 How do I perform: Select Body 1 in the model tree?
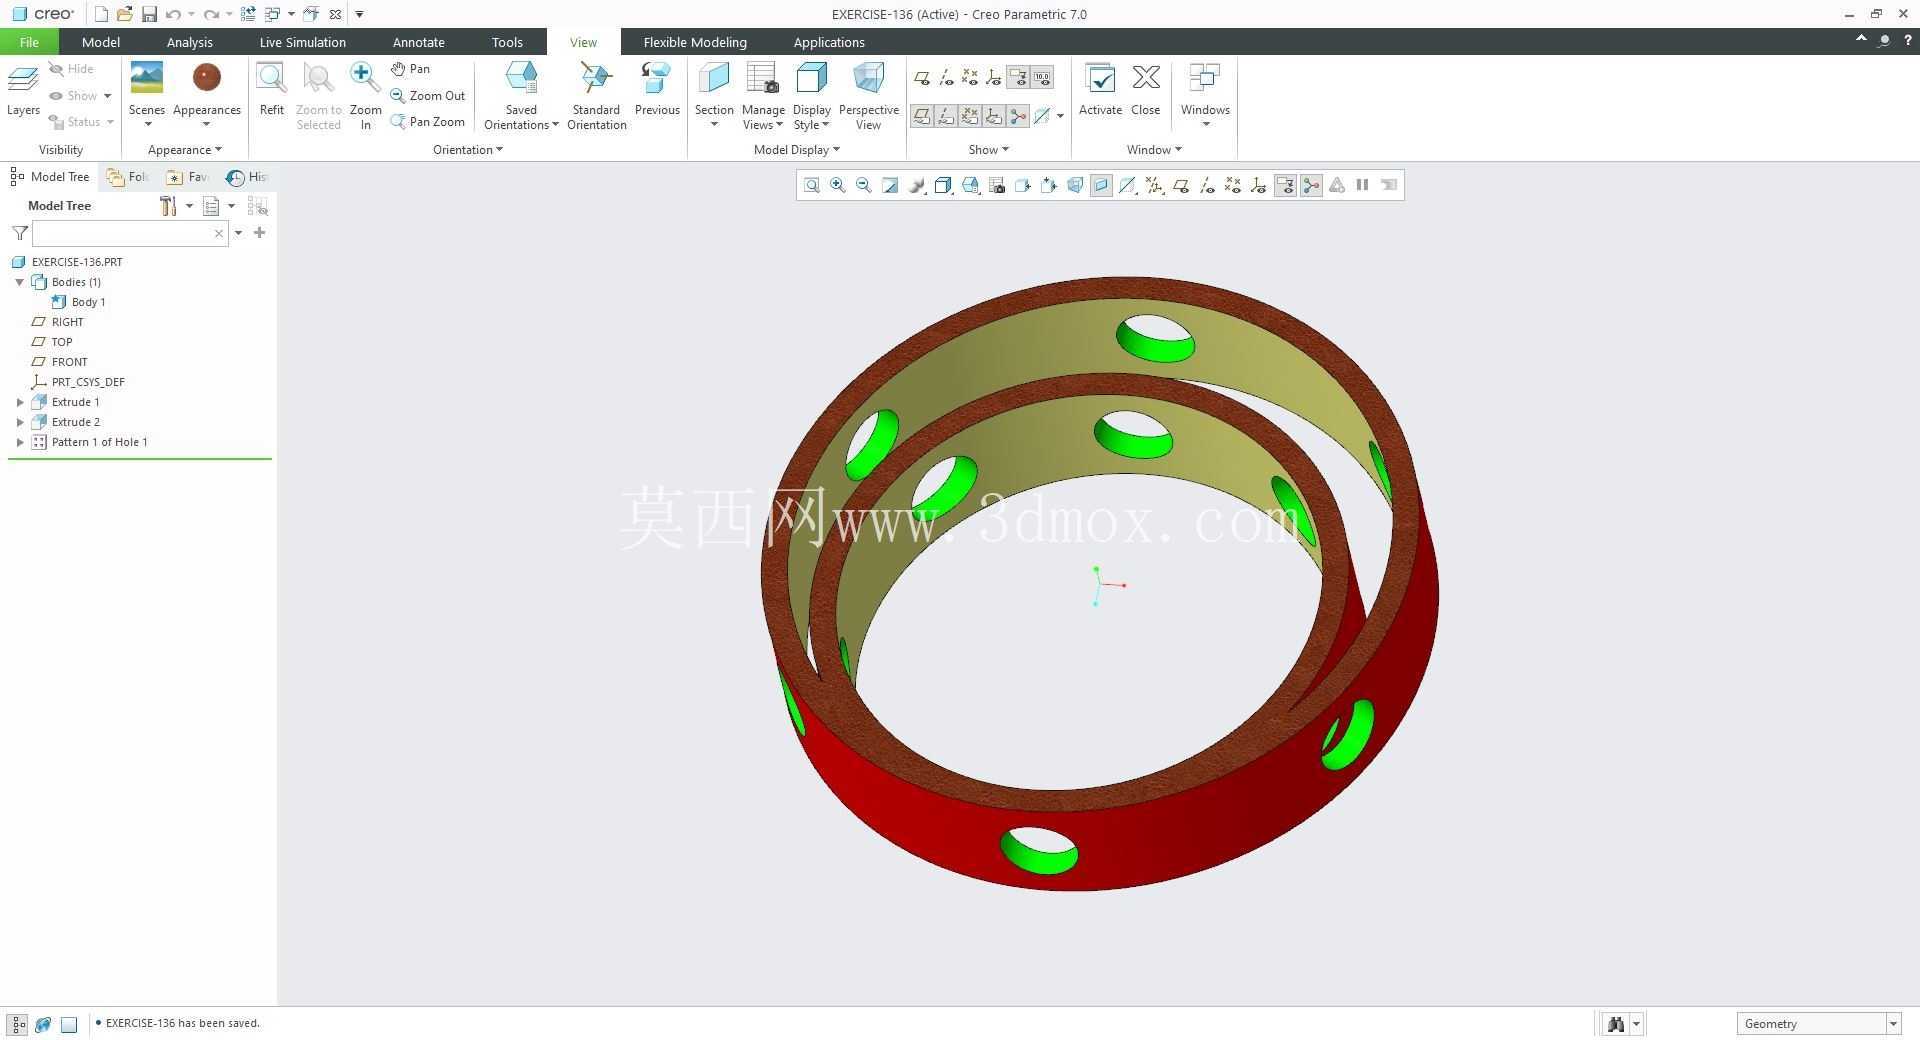coord(88,302)
